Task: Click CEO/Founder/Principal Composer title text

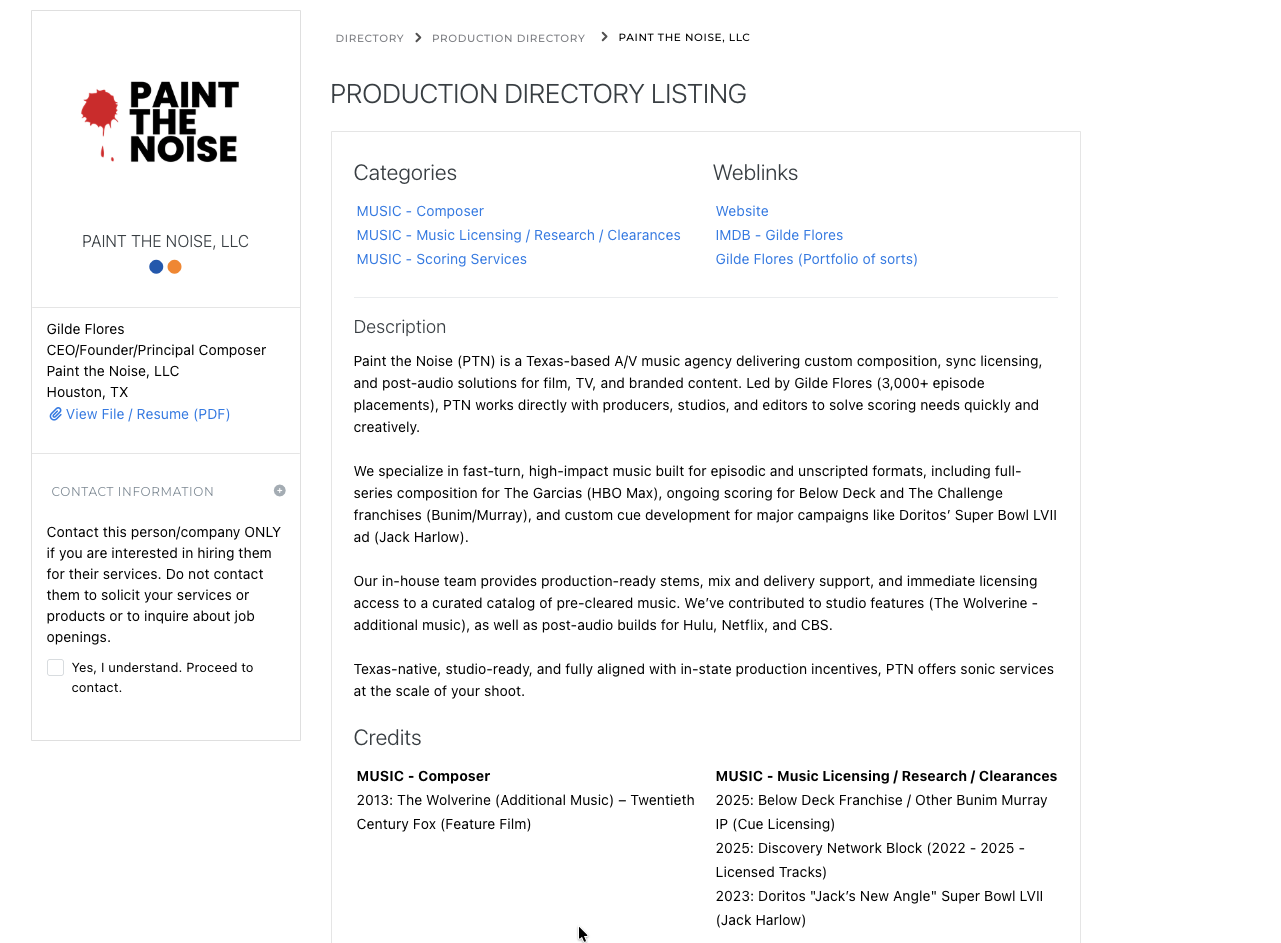Action: click(156, 350)
